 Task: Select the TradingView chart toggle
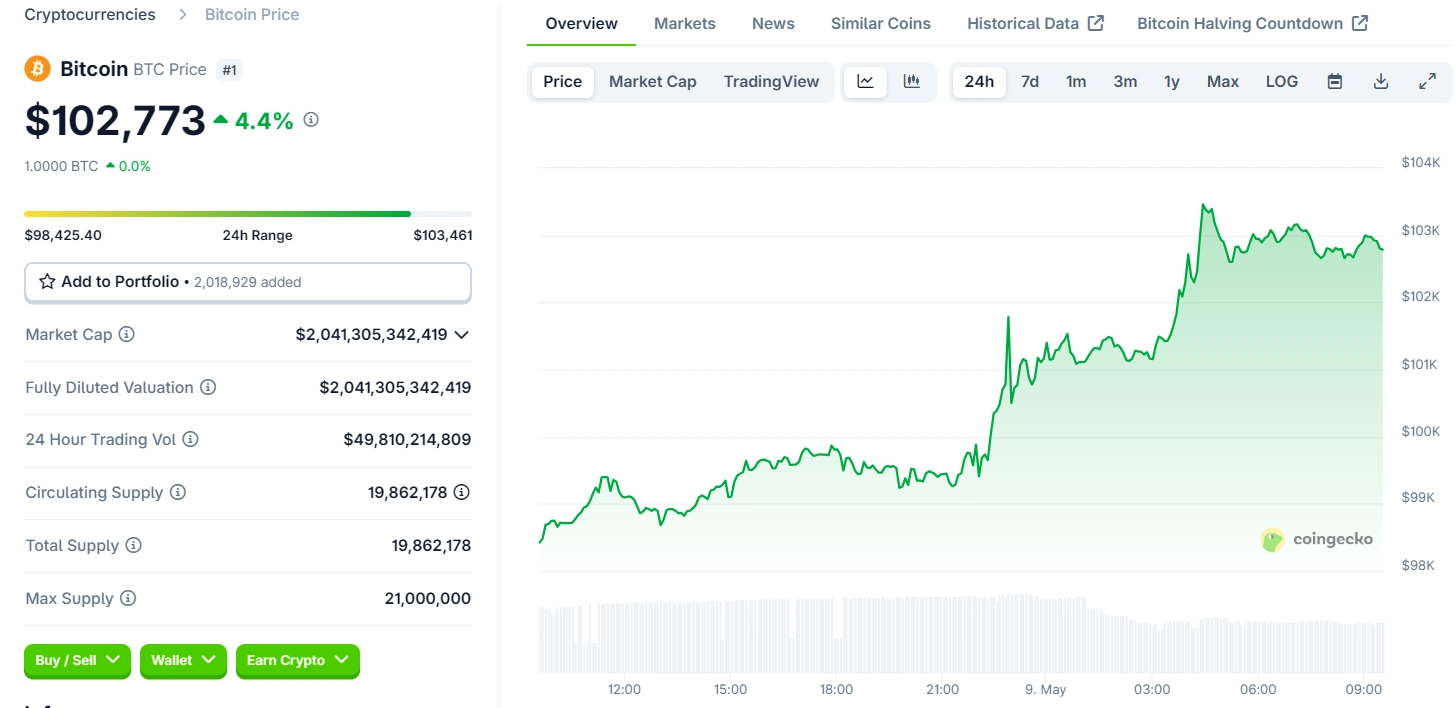(772, 82)
